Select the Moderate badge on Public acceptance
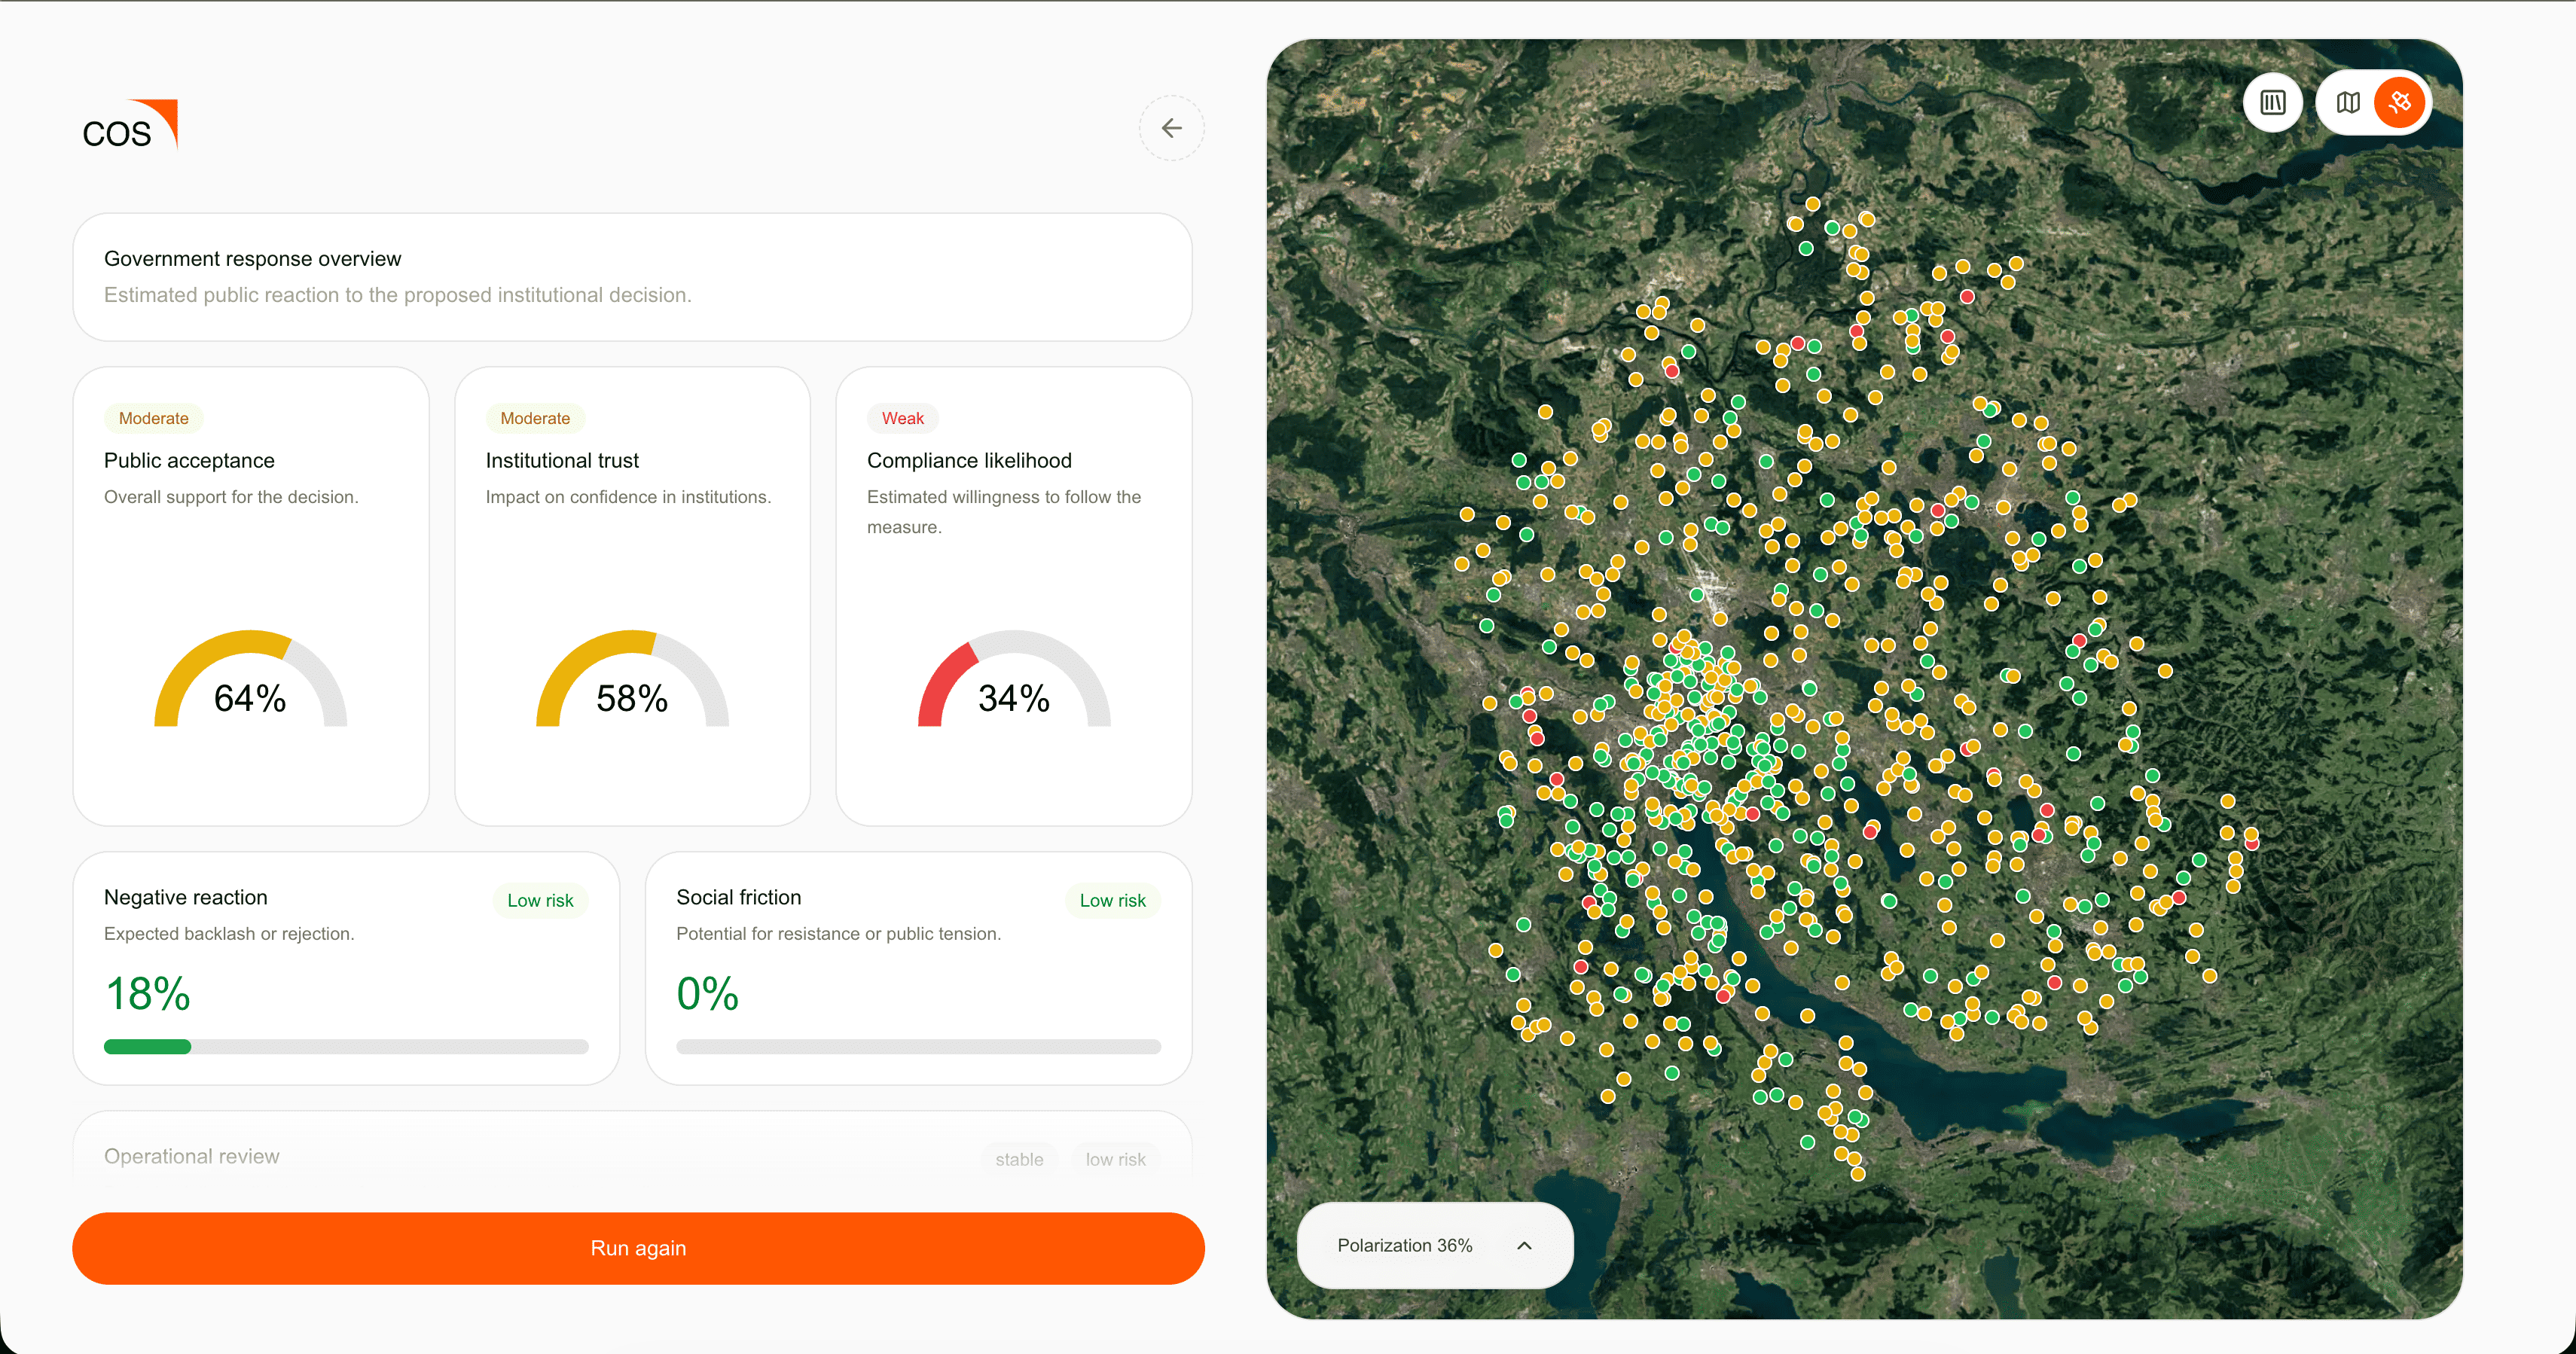The image size is (2576, 1354). tap(153, 418)
